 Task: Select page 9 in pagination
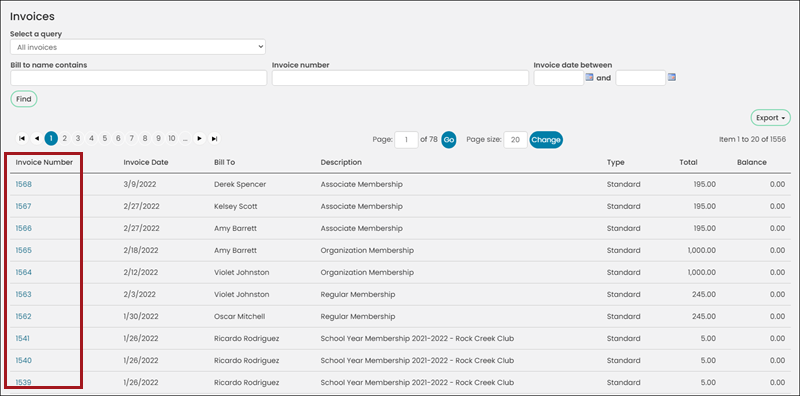click(159, 138)
